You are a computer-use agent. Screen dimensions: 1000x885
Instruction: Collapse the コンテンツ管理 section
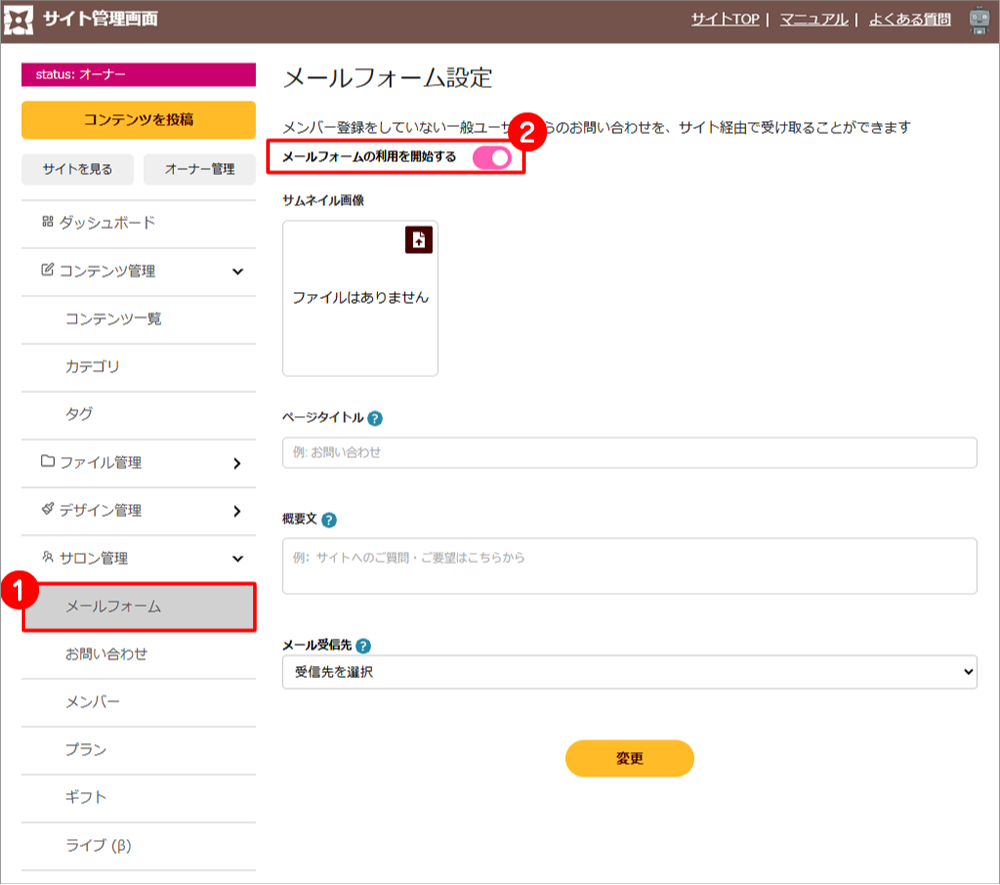pos(237,271)
